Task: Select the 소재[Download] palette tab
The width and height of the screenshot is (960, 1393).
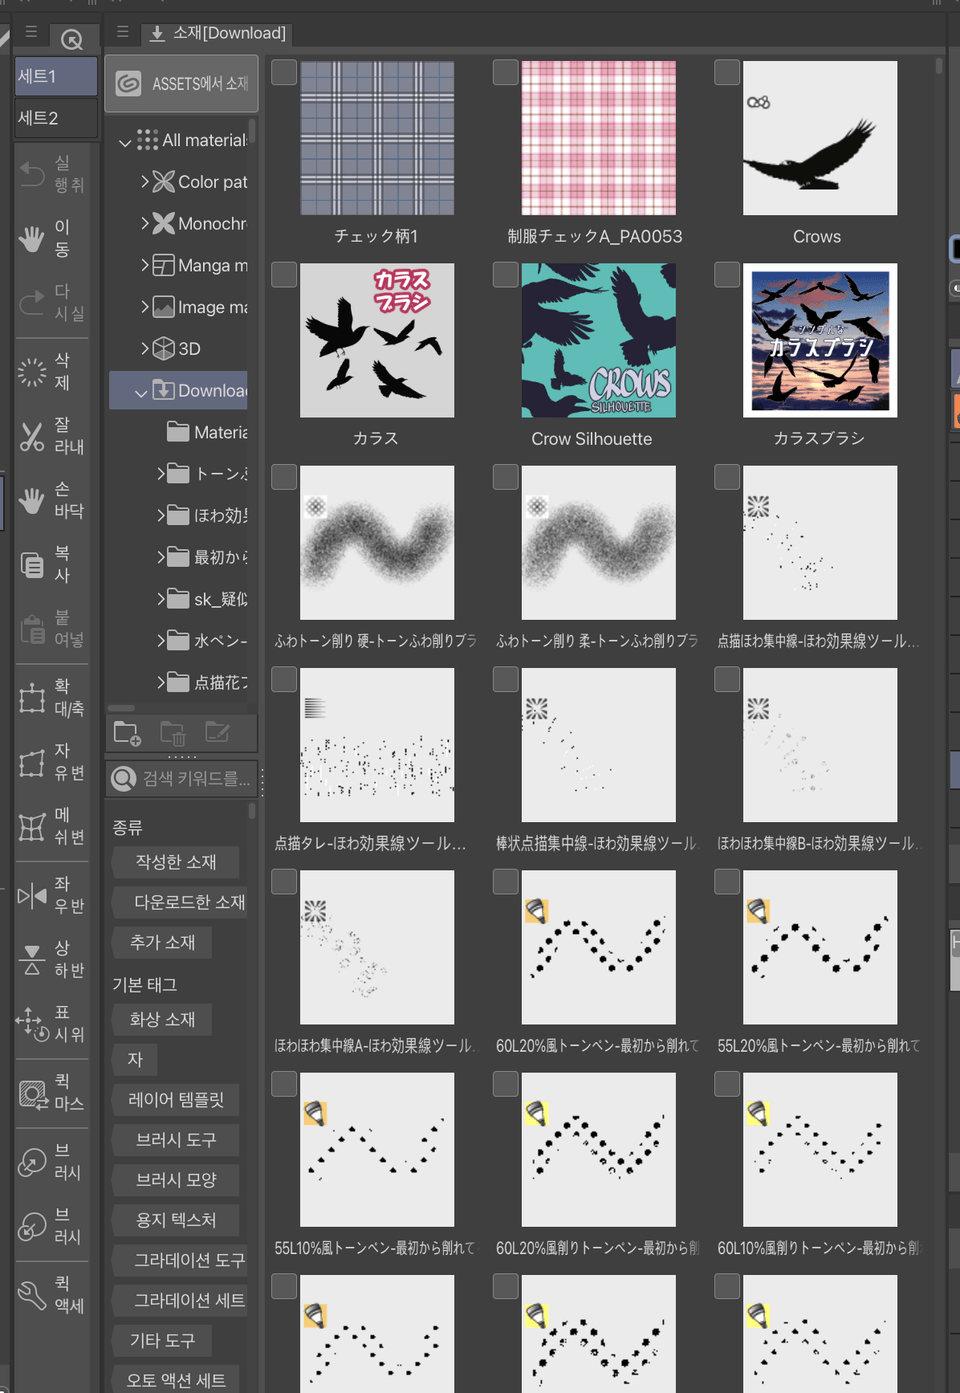Action: [217, 33]
